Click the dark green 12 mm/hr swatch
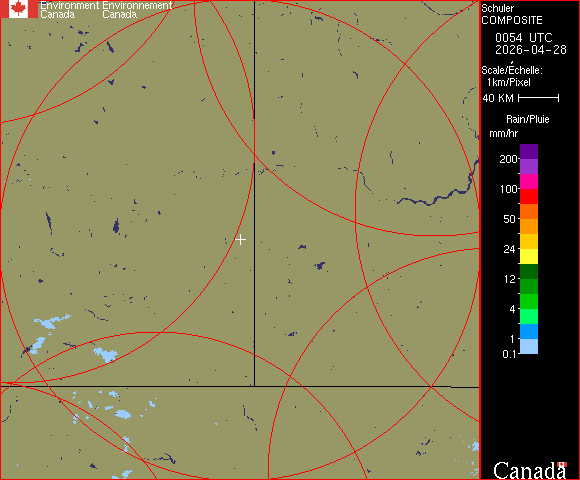Image resolution: width=580 pixels, height=480 pixels. pos(529,271)
